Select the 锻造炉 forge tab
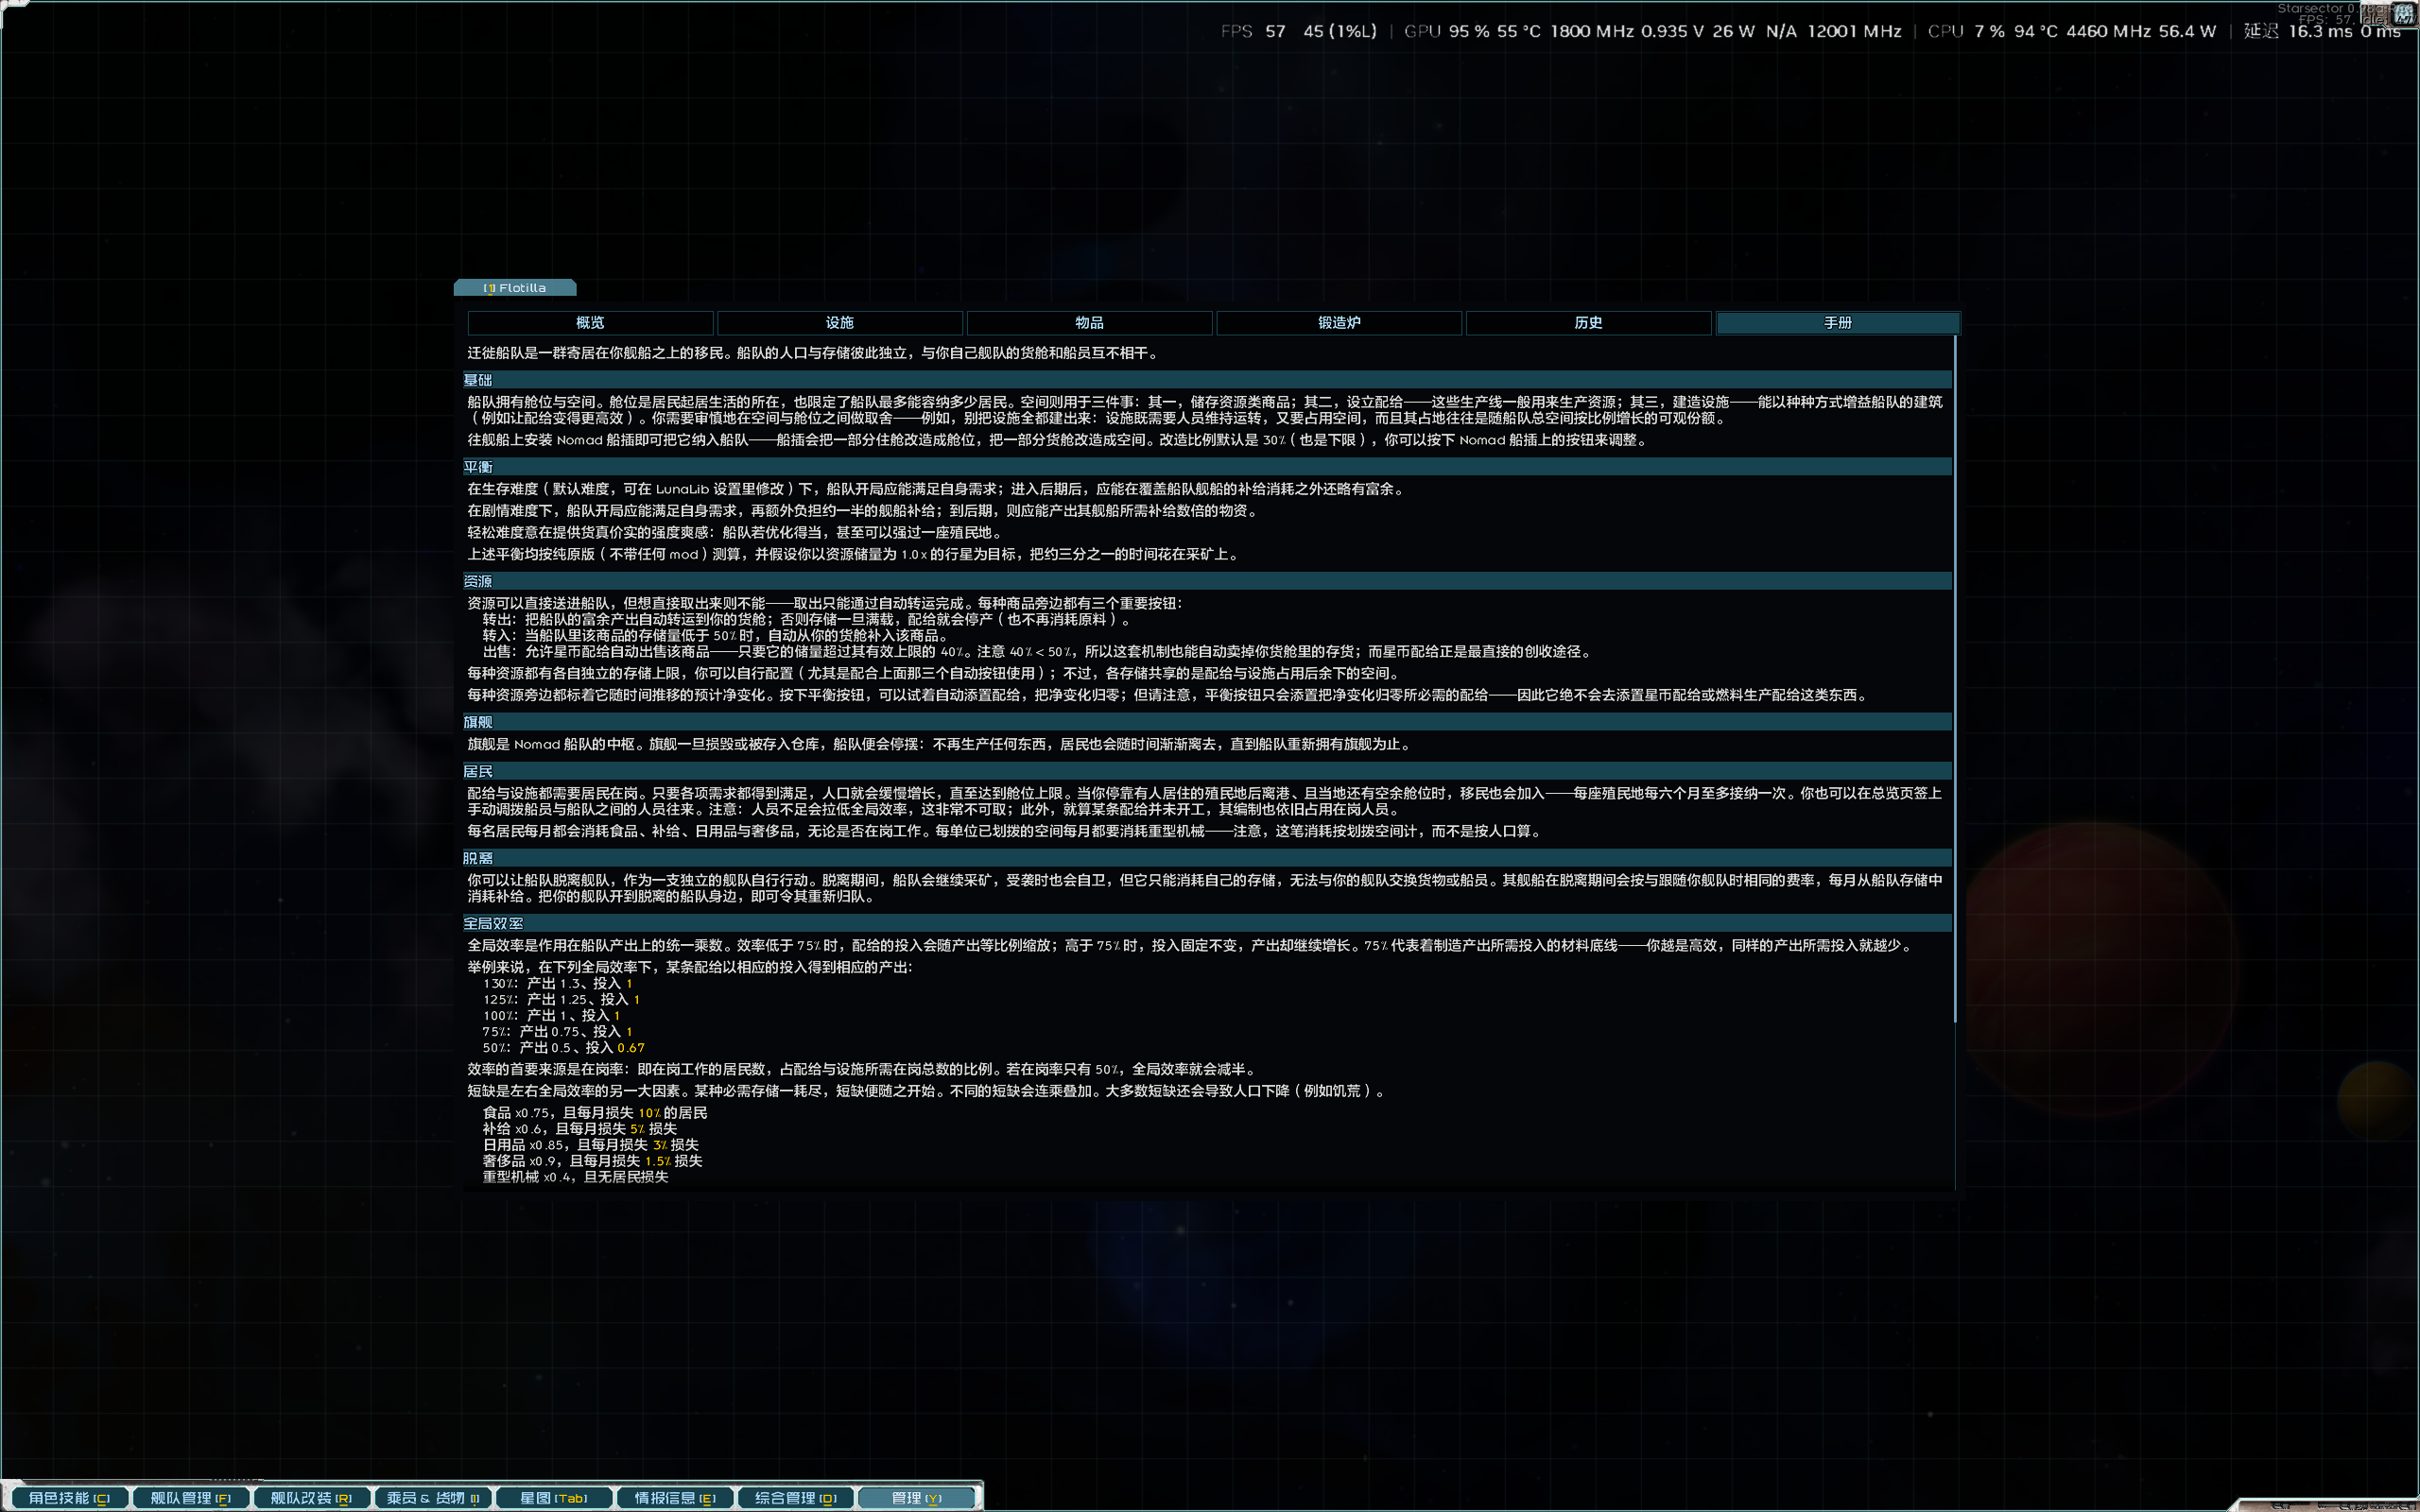 (1339, 323)
